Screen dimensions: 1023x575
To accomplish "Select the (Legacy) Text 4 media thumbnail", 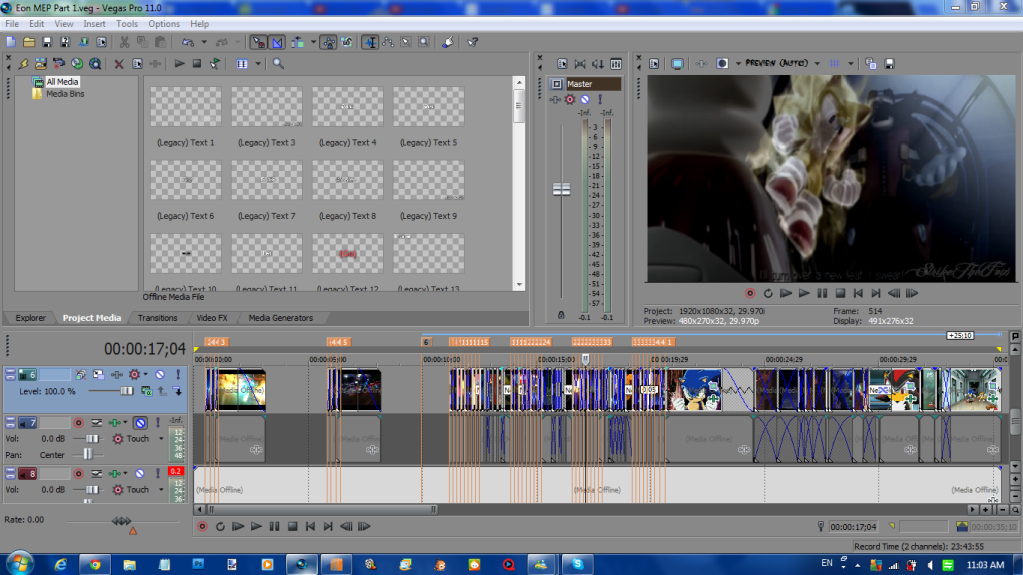I will [347, 106].
